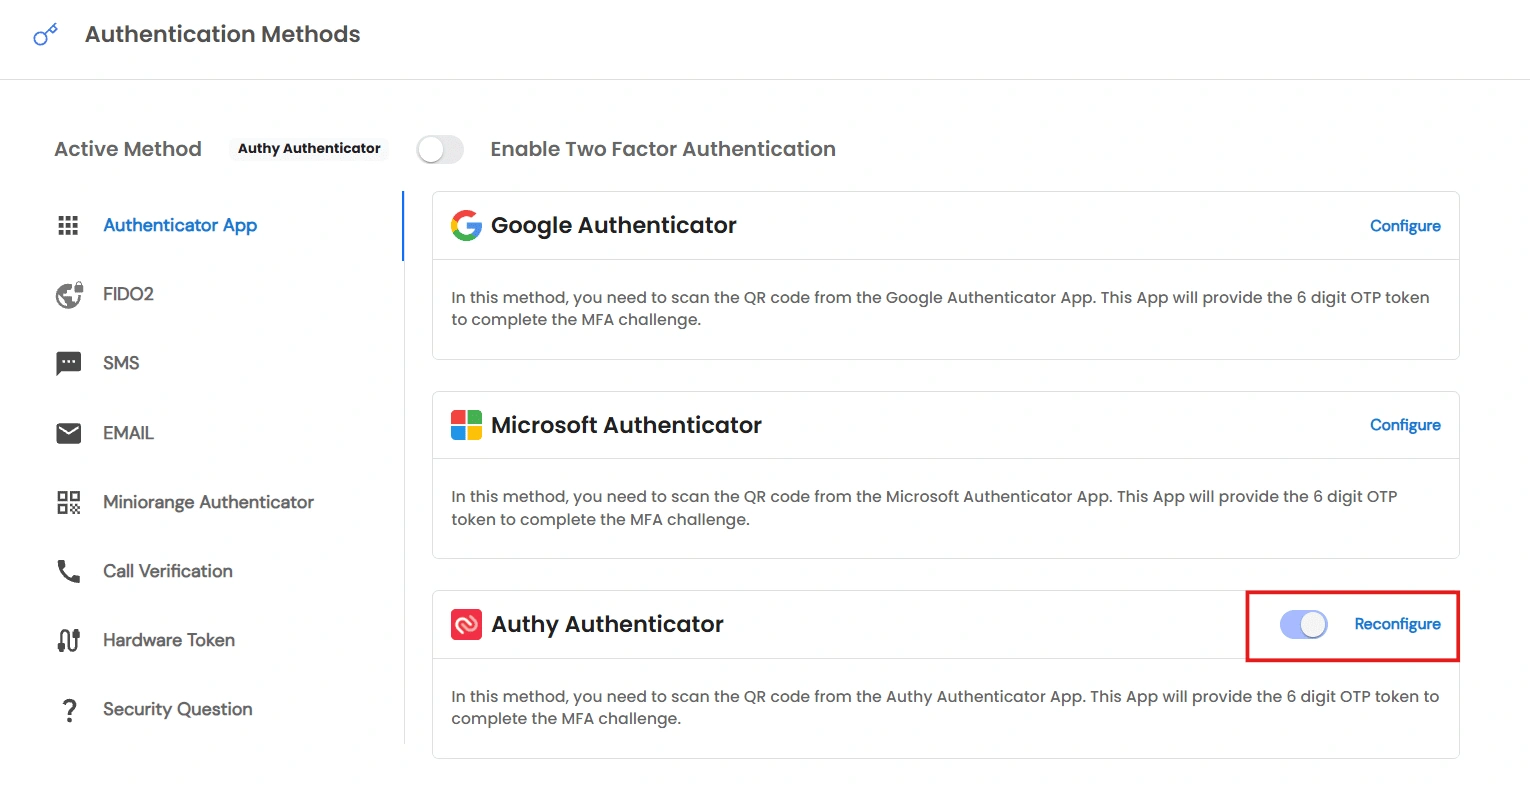Select the Authenticator App tab
Screen dimensions: 1530x790
(180, 225)
